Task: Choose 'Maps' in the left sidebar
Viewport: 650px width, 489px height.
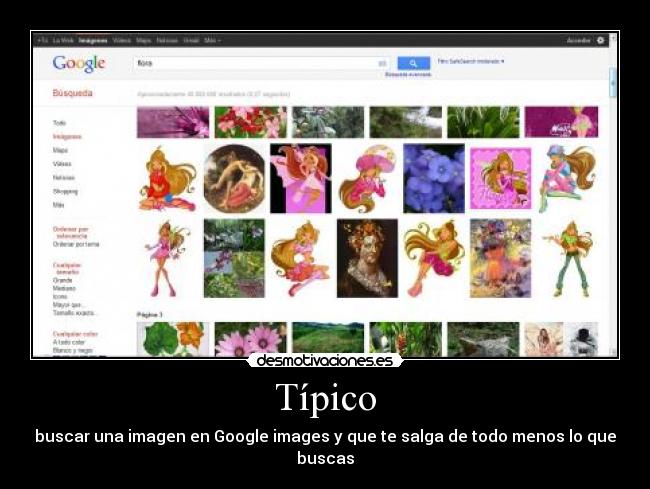Action: coord(60,150)
